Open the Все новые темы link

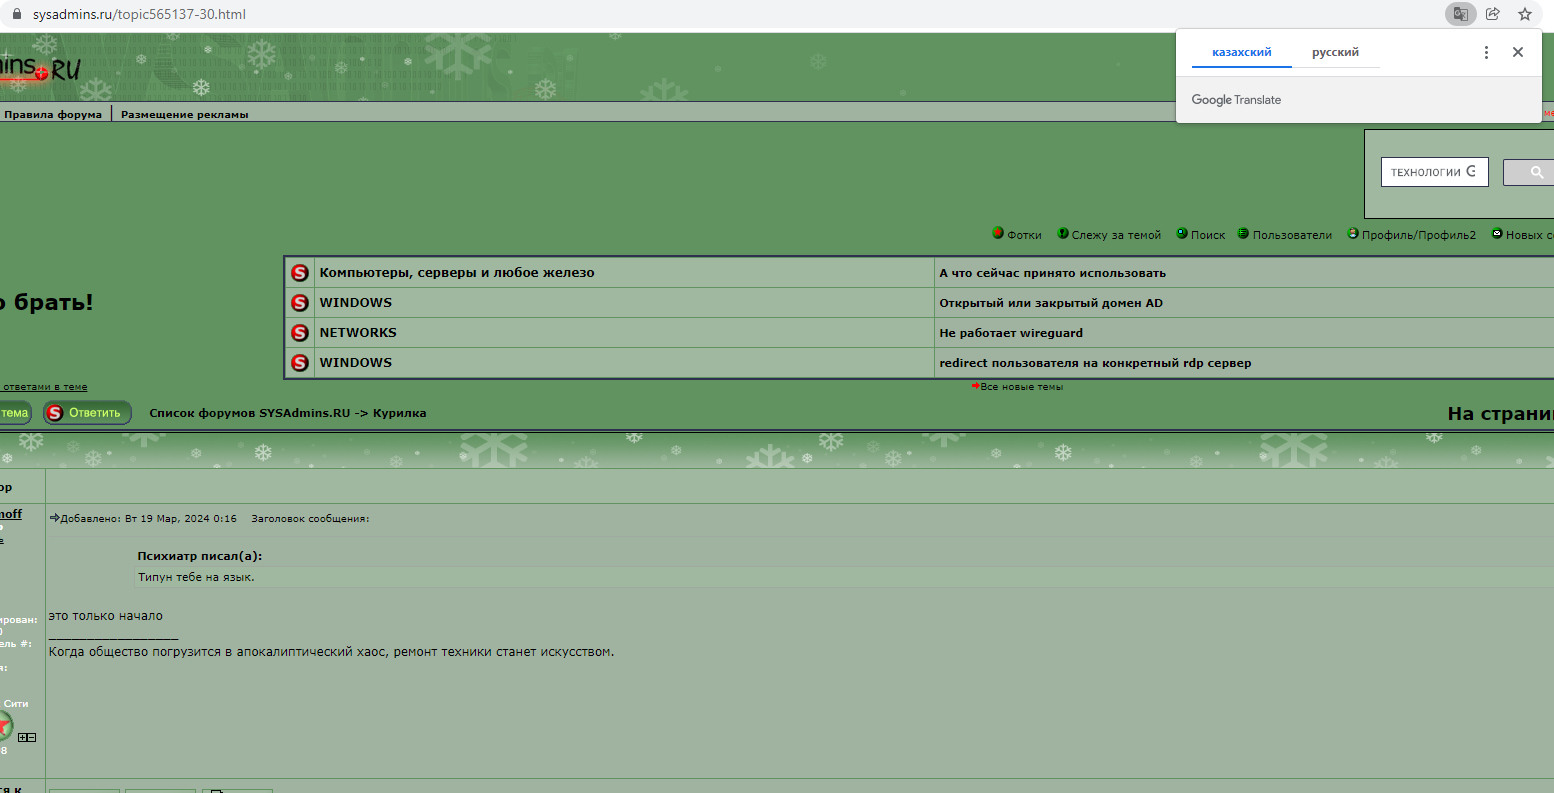click(1021, 387)
